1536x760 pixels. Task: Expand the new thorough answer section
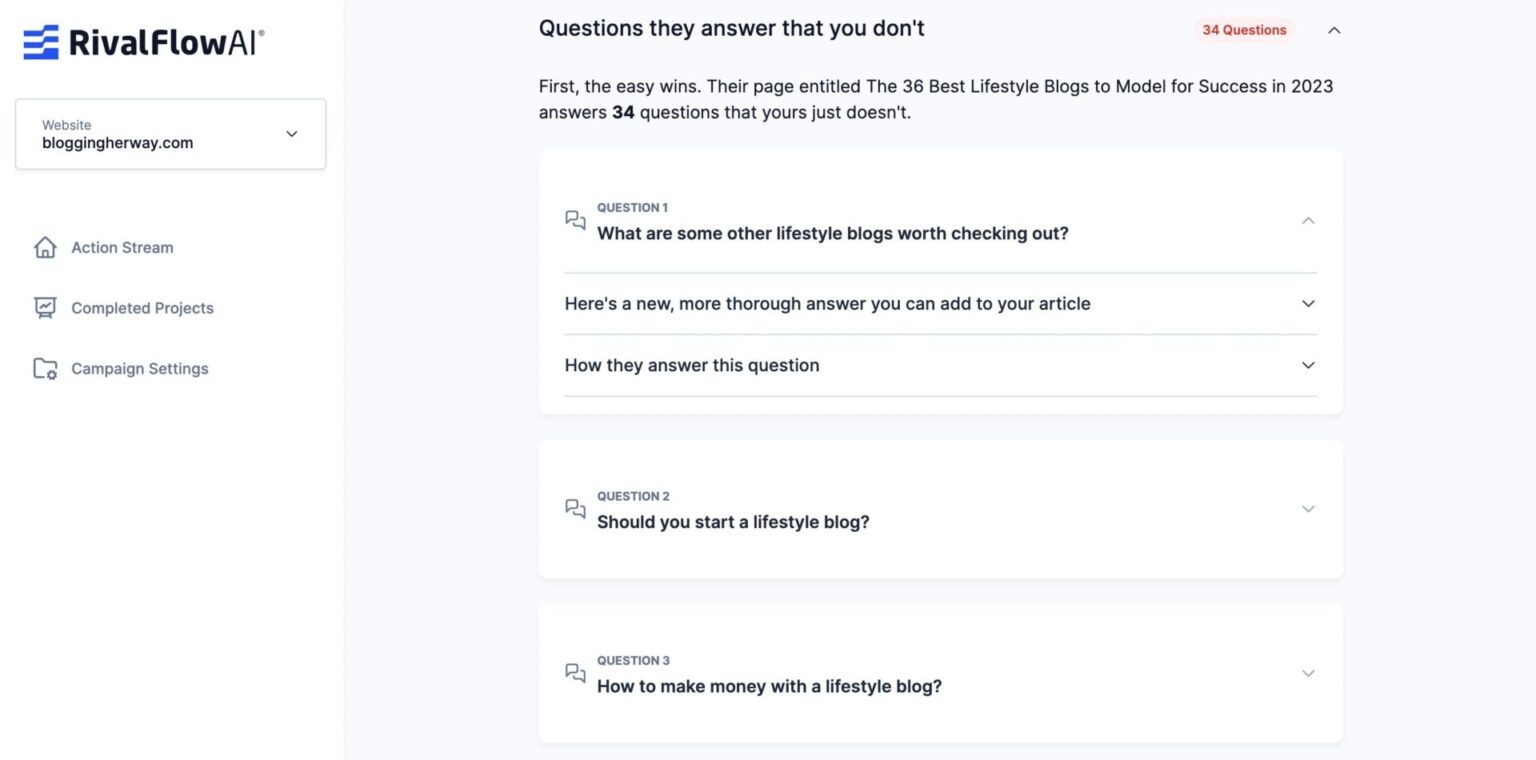(1308, 303)
